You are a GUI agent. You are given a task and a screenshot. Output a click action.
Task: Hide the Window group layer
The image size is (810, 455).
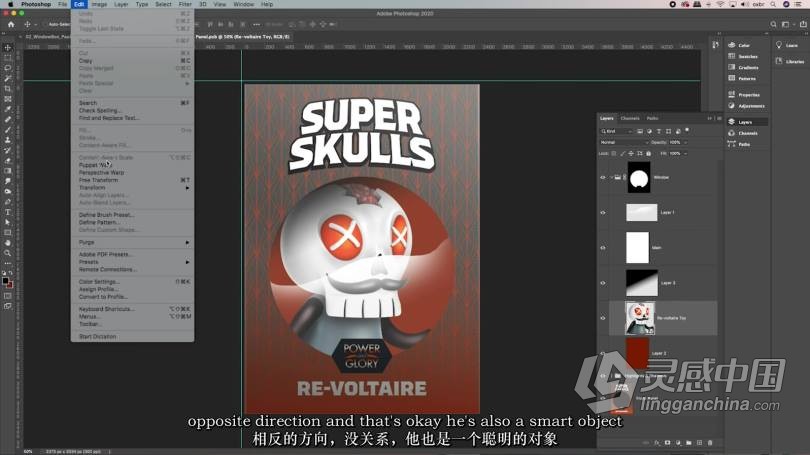602,177
